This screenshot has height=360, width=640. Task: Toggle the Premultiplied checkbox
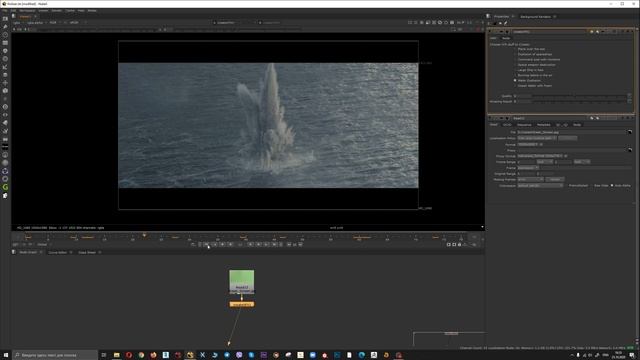567,185
